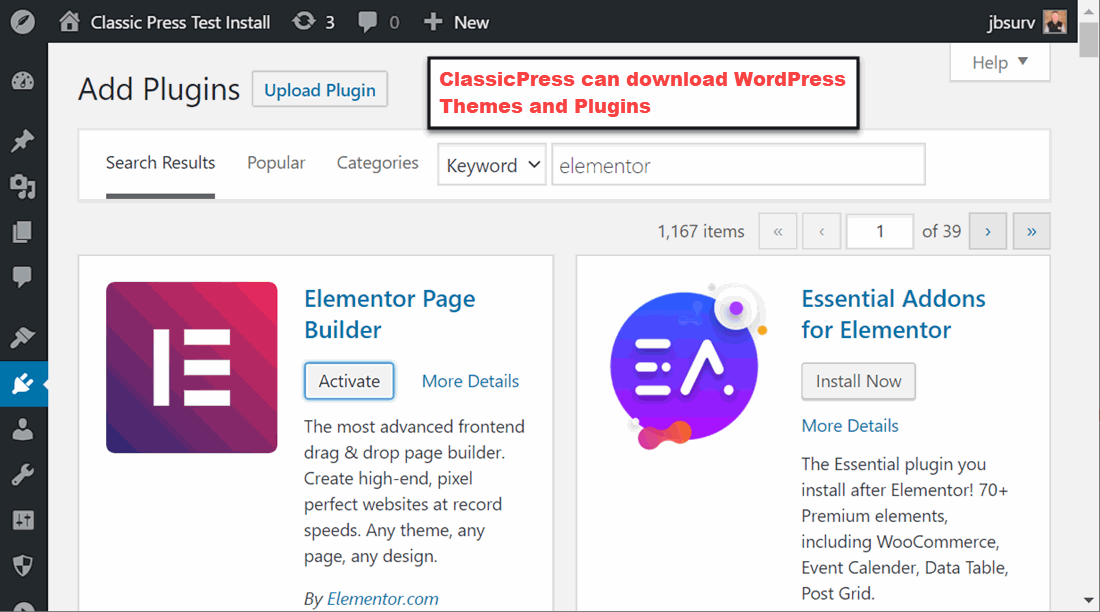
Task: Open the Elementor Page Builder title link
Action: (x=389, y=314)
